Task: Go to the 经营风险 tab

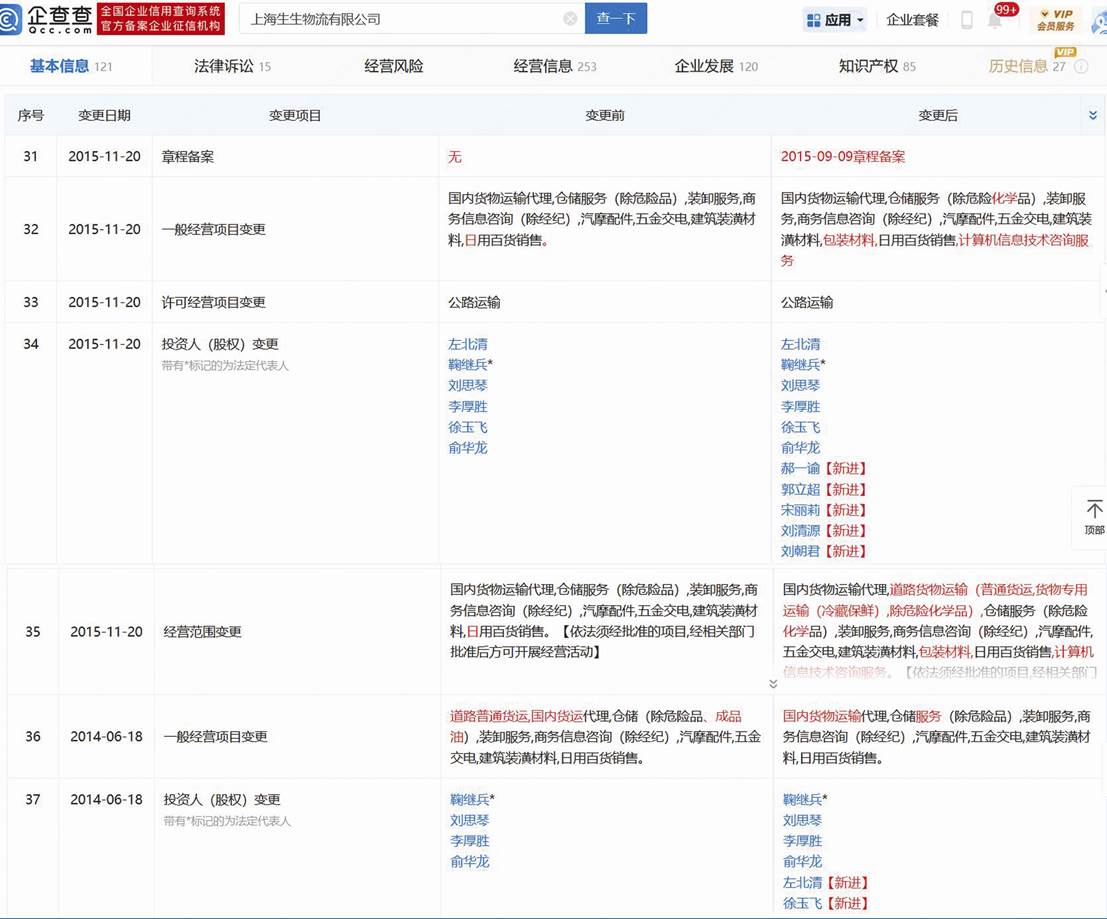Action: pos(393,67)
